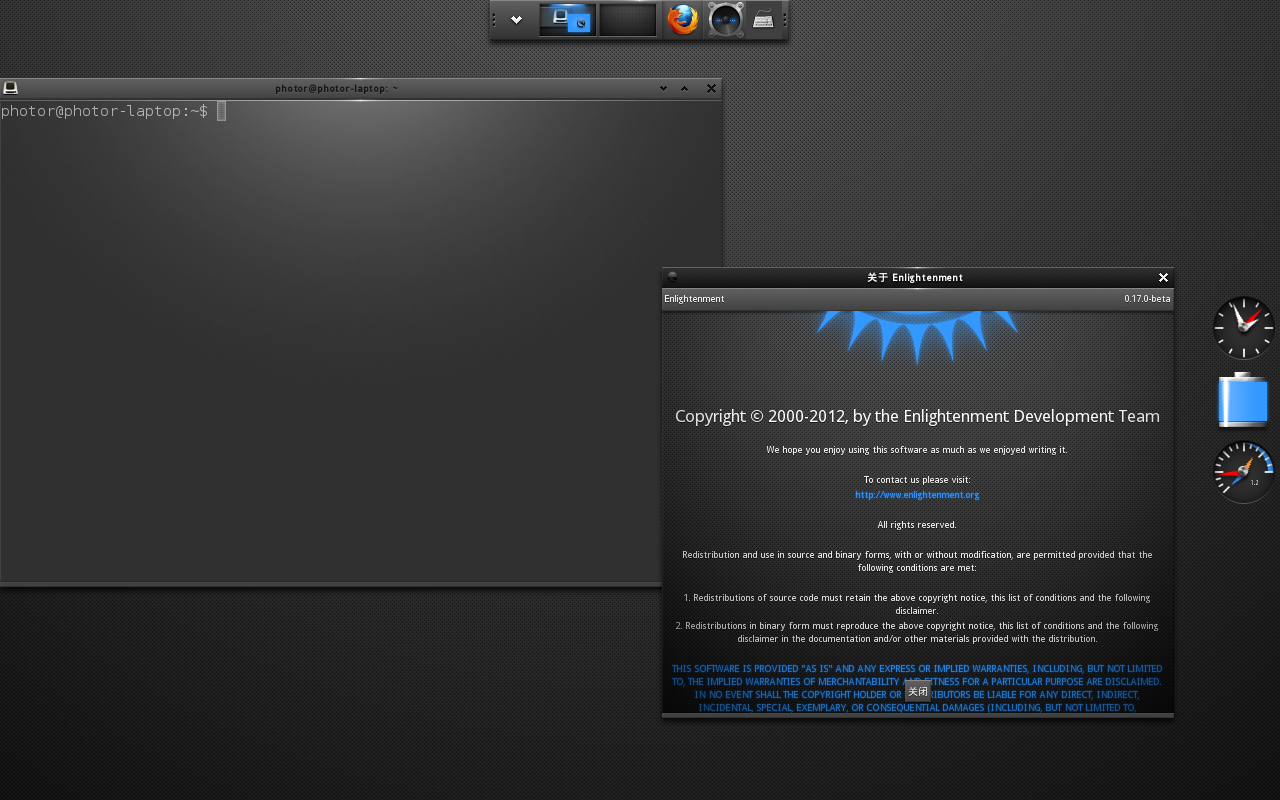The width and height of the screenshot is (1280, 800).
Task: Close the terminal window
Action: pyautogui.click(x=711, y=88)
